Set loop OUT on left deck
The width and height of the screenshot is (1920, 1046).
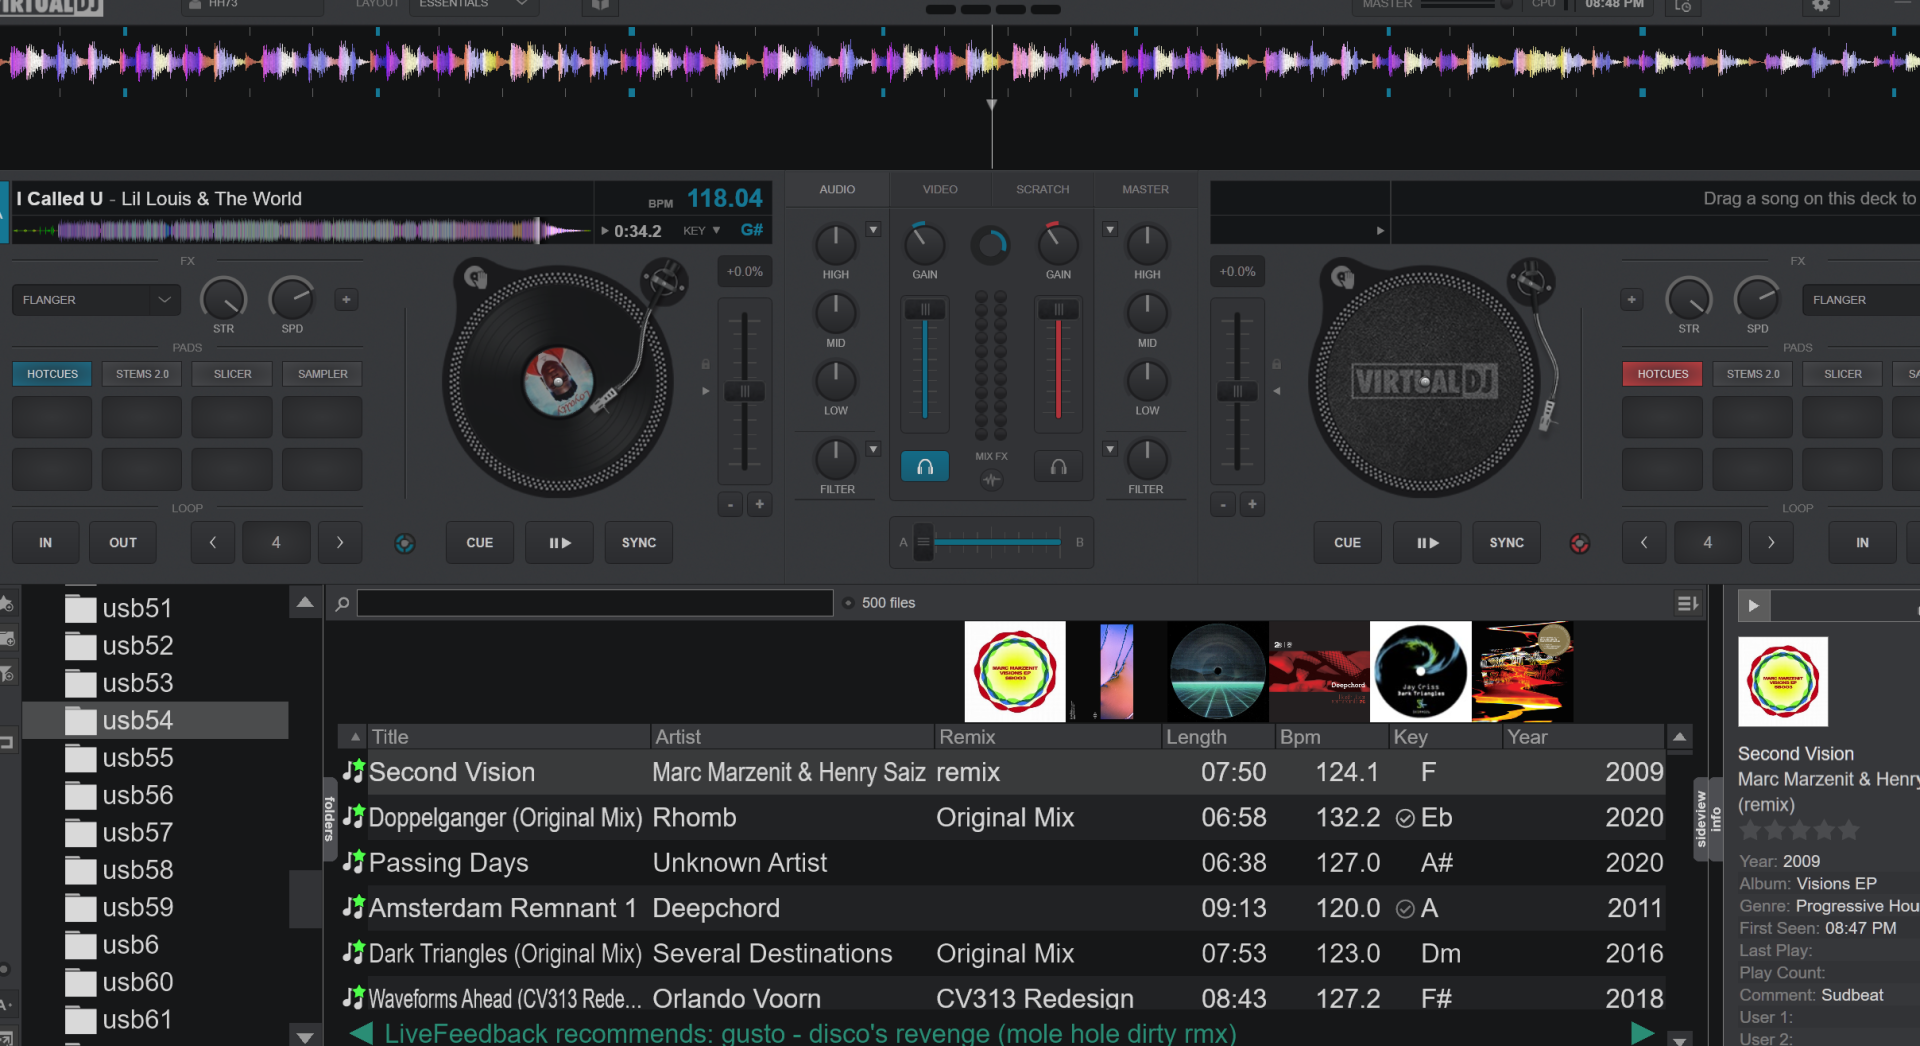coord(123,543)
